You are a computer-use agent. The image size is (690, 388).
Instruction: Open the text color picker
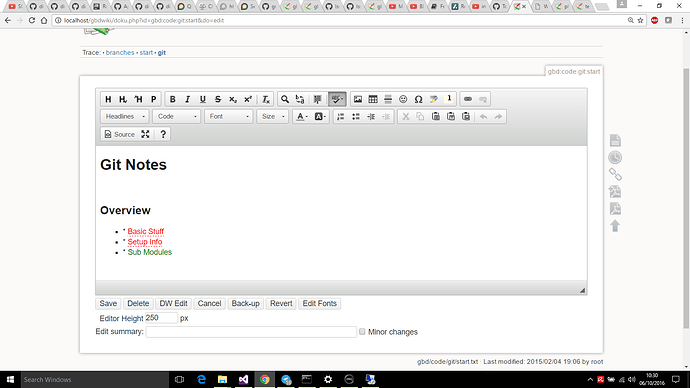(x=301, y=117)
